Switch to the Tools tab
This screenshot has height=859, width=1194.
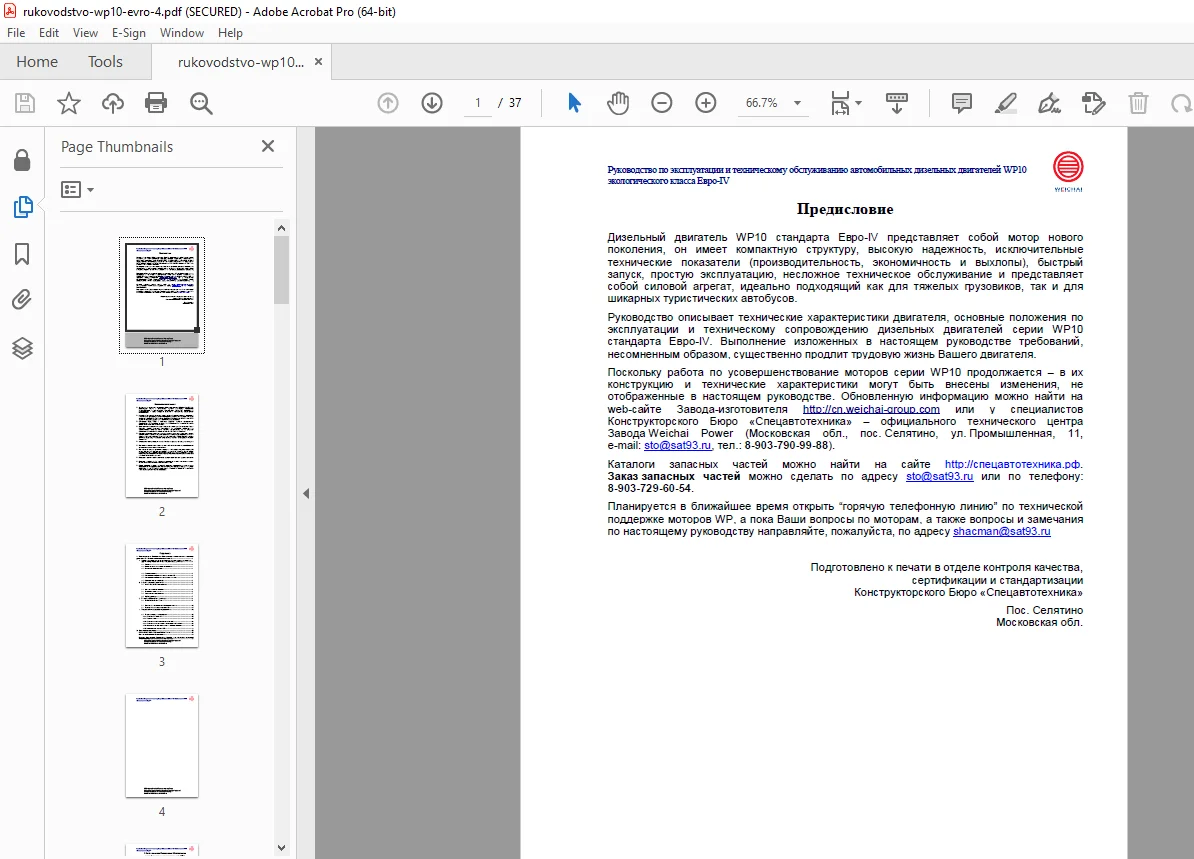point(105,62)
